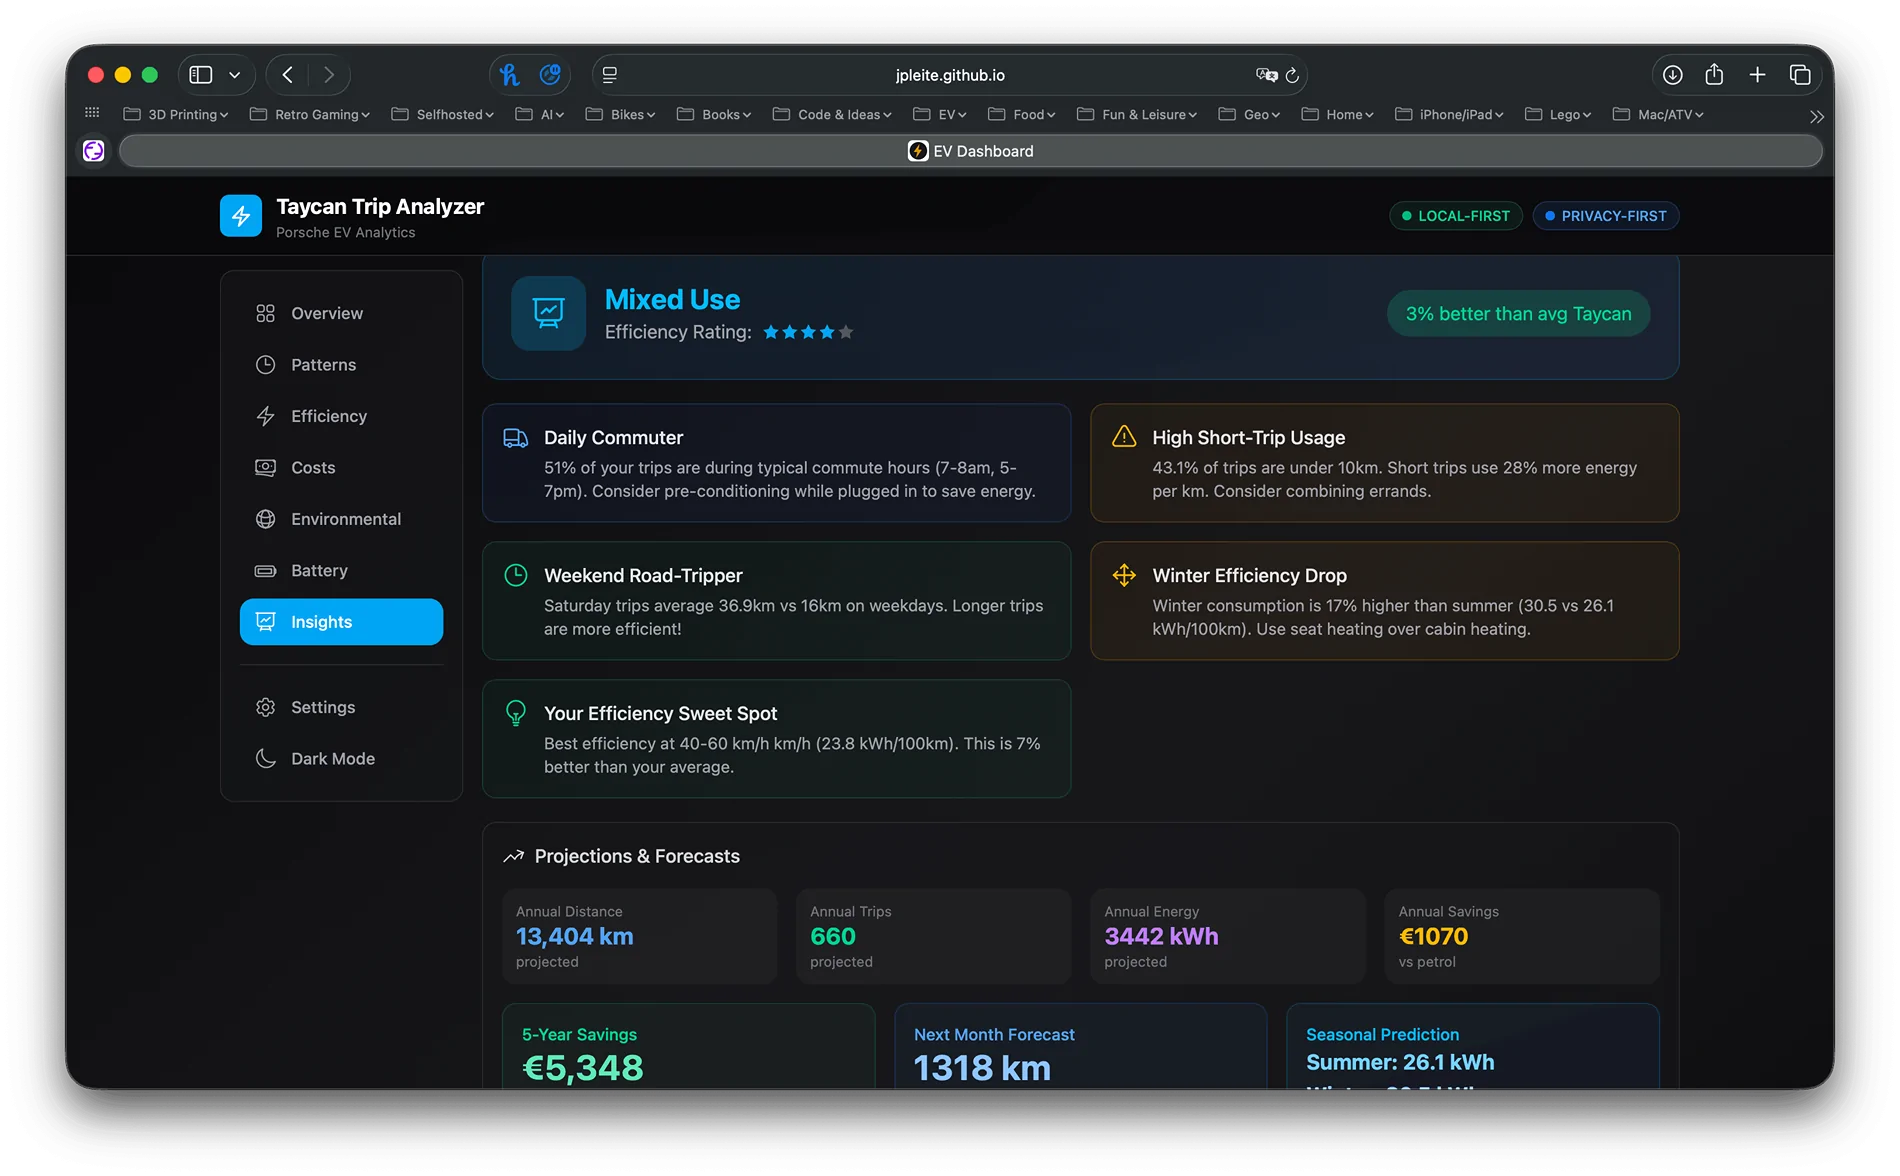The image size is (1900, 1176).
Task: Select Patterns via the clock icon
Action: [x=265, y=364]
